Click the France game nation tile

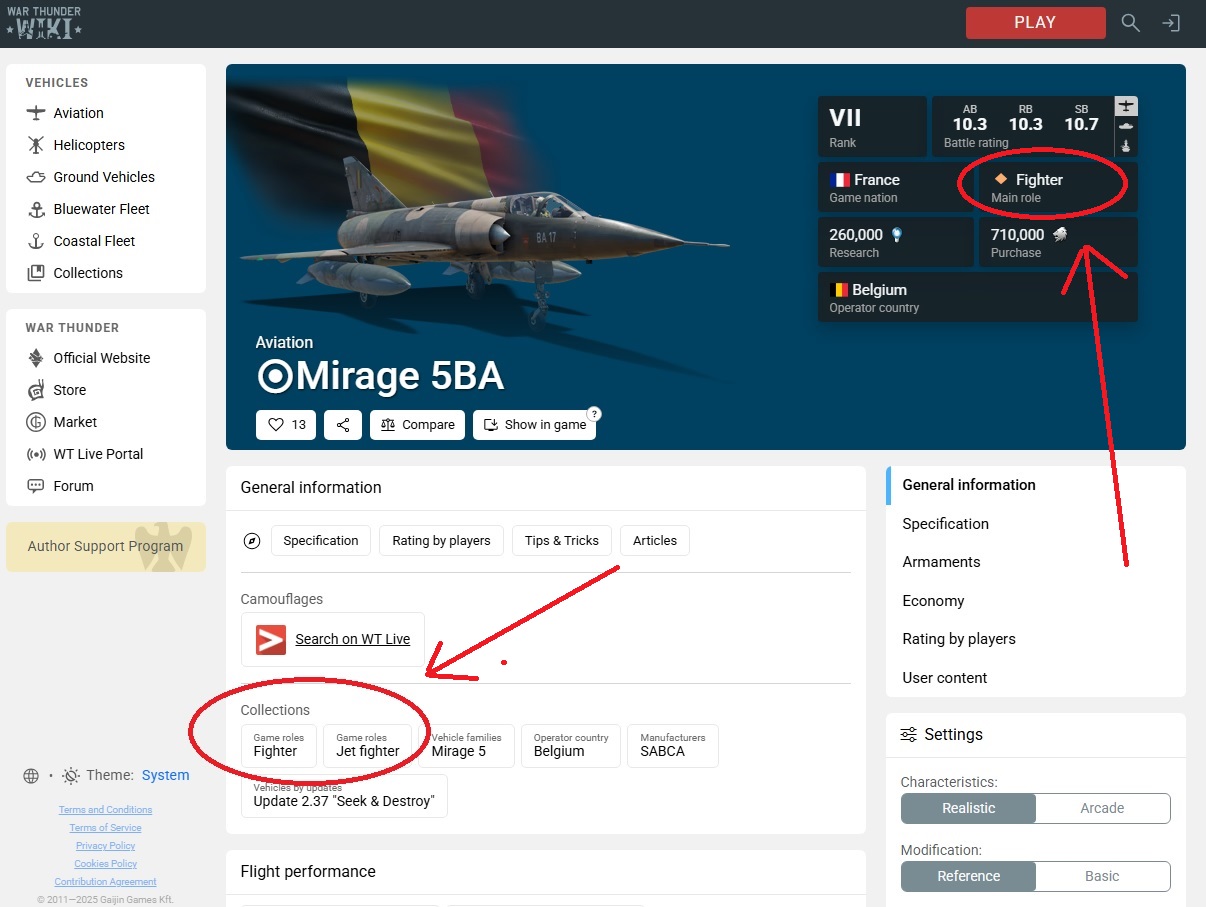coord(895,187)
